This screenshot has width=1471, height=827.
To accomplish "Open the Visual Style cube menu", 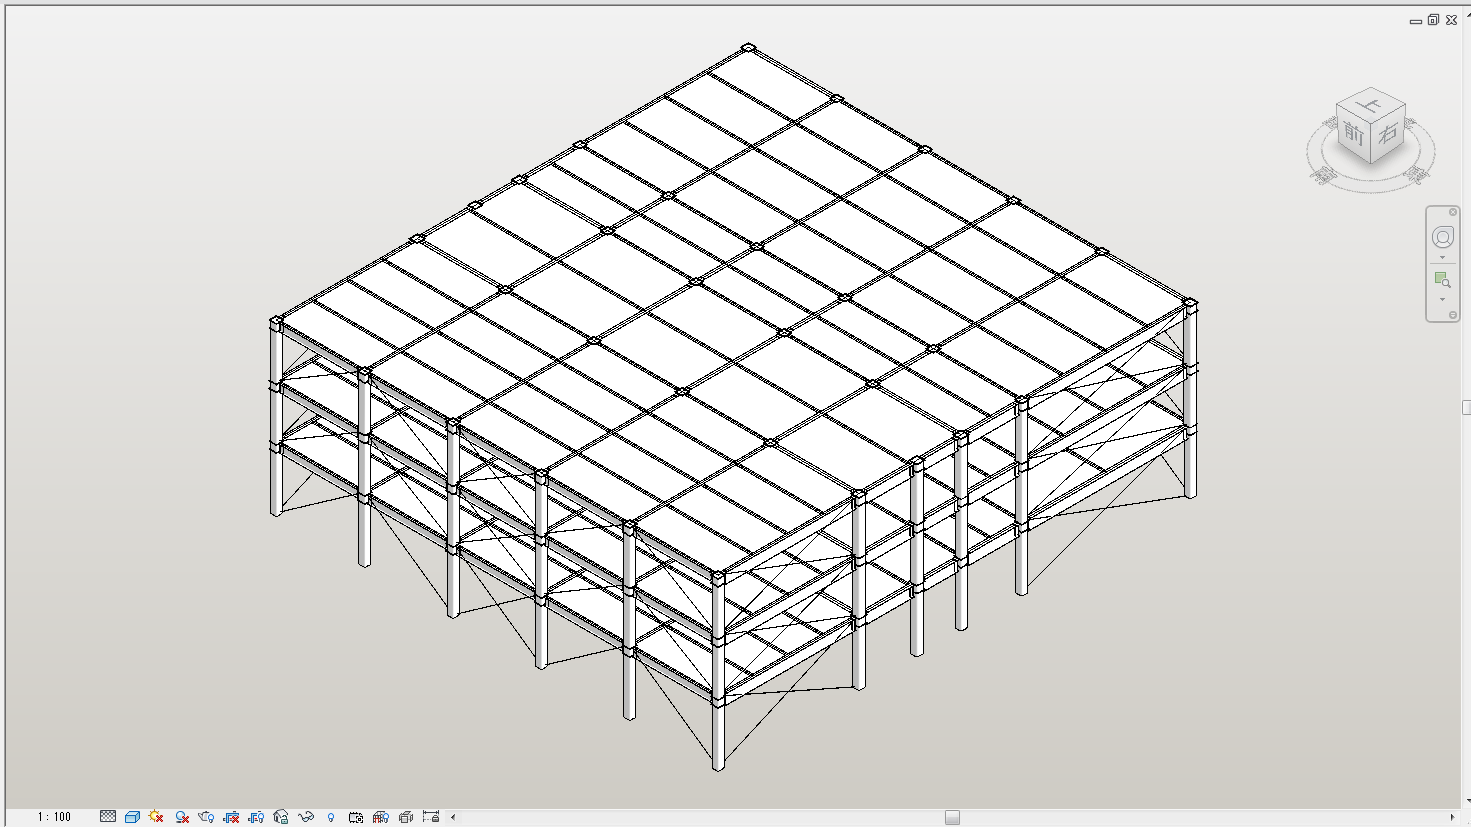I will click(x=132, y=817).
